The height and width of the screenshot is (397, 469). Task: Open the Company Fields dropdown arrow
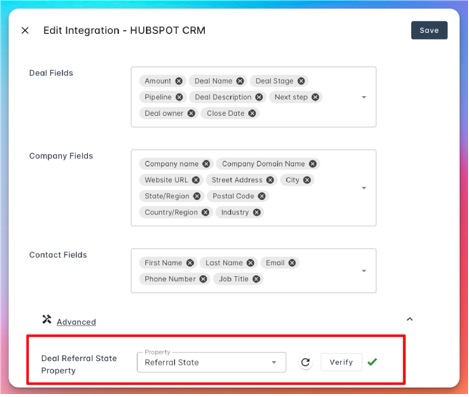pos(364,188)
